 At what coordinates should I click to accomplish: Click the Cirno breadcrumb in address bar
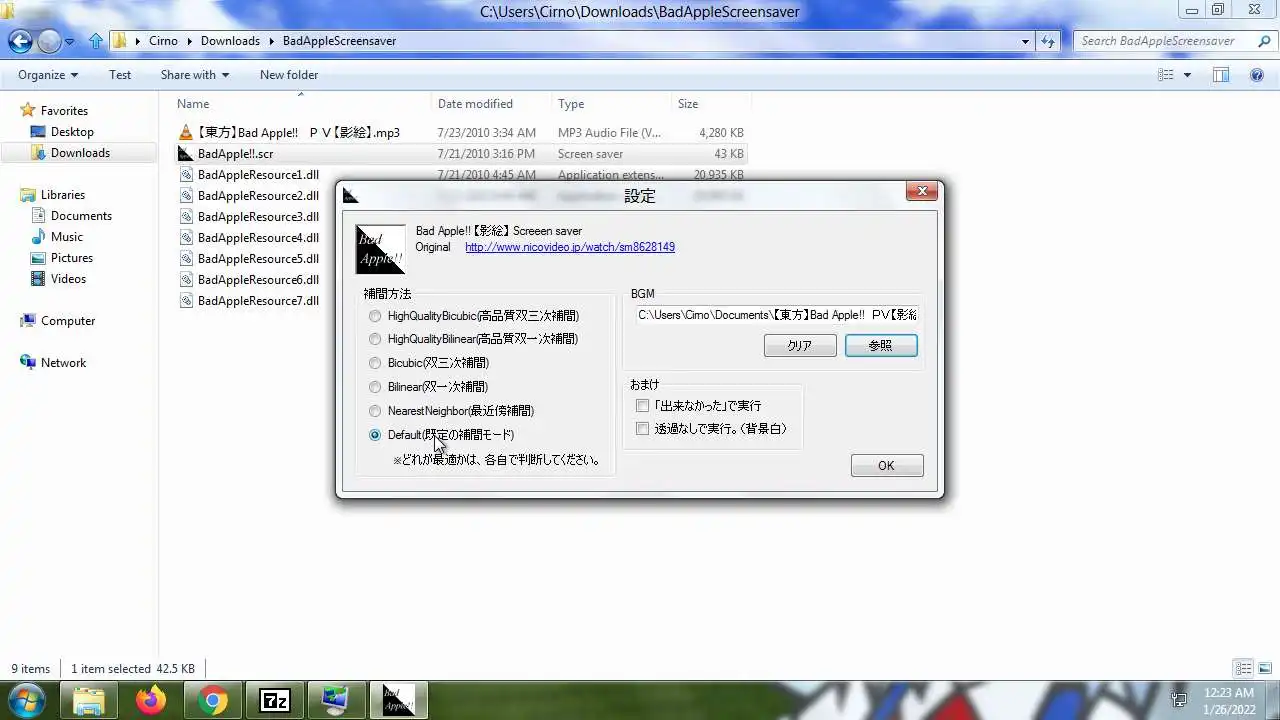(x=163, y=41)
